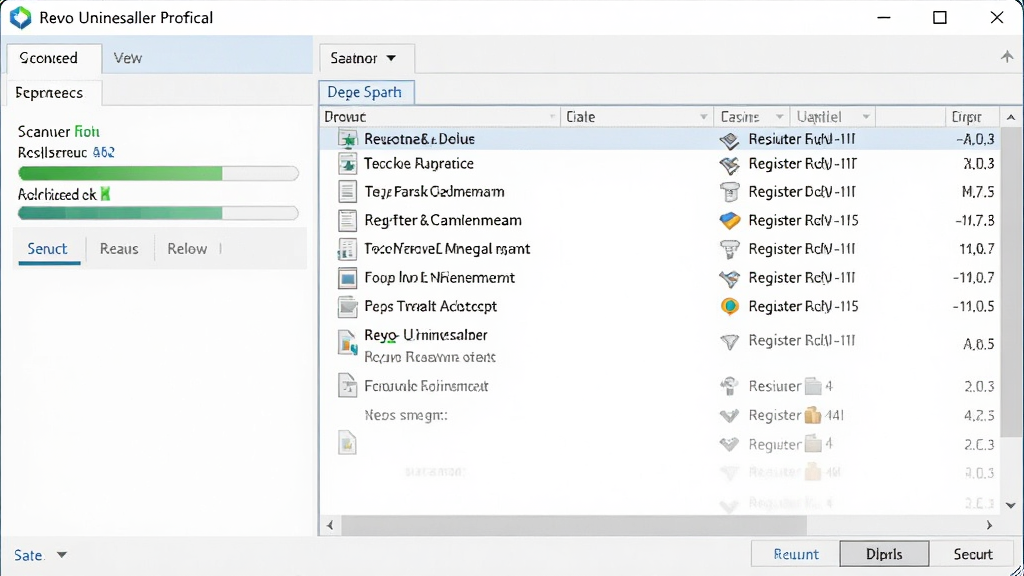Click the document icon next to "Regfter & Camlenmeam"

[347, 221]
